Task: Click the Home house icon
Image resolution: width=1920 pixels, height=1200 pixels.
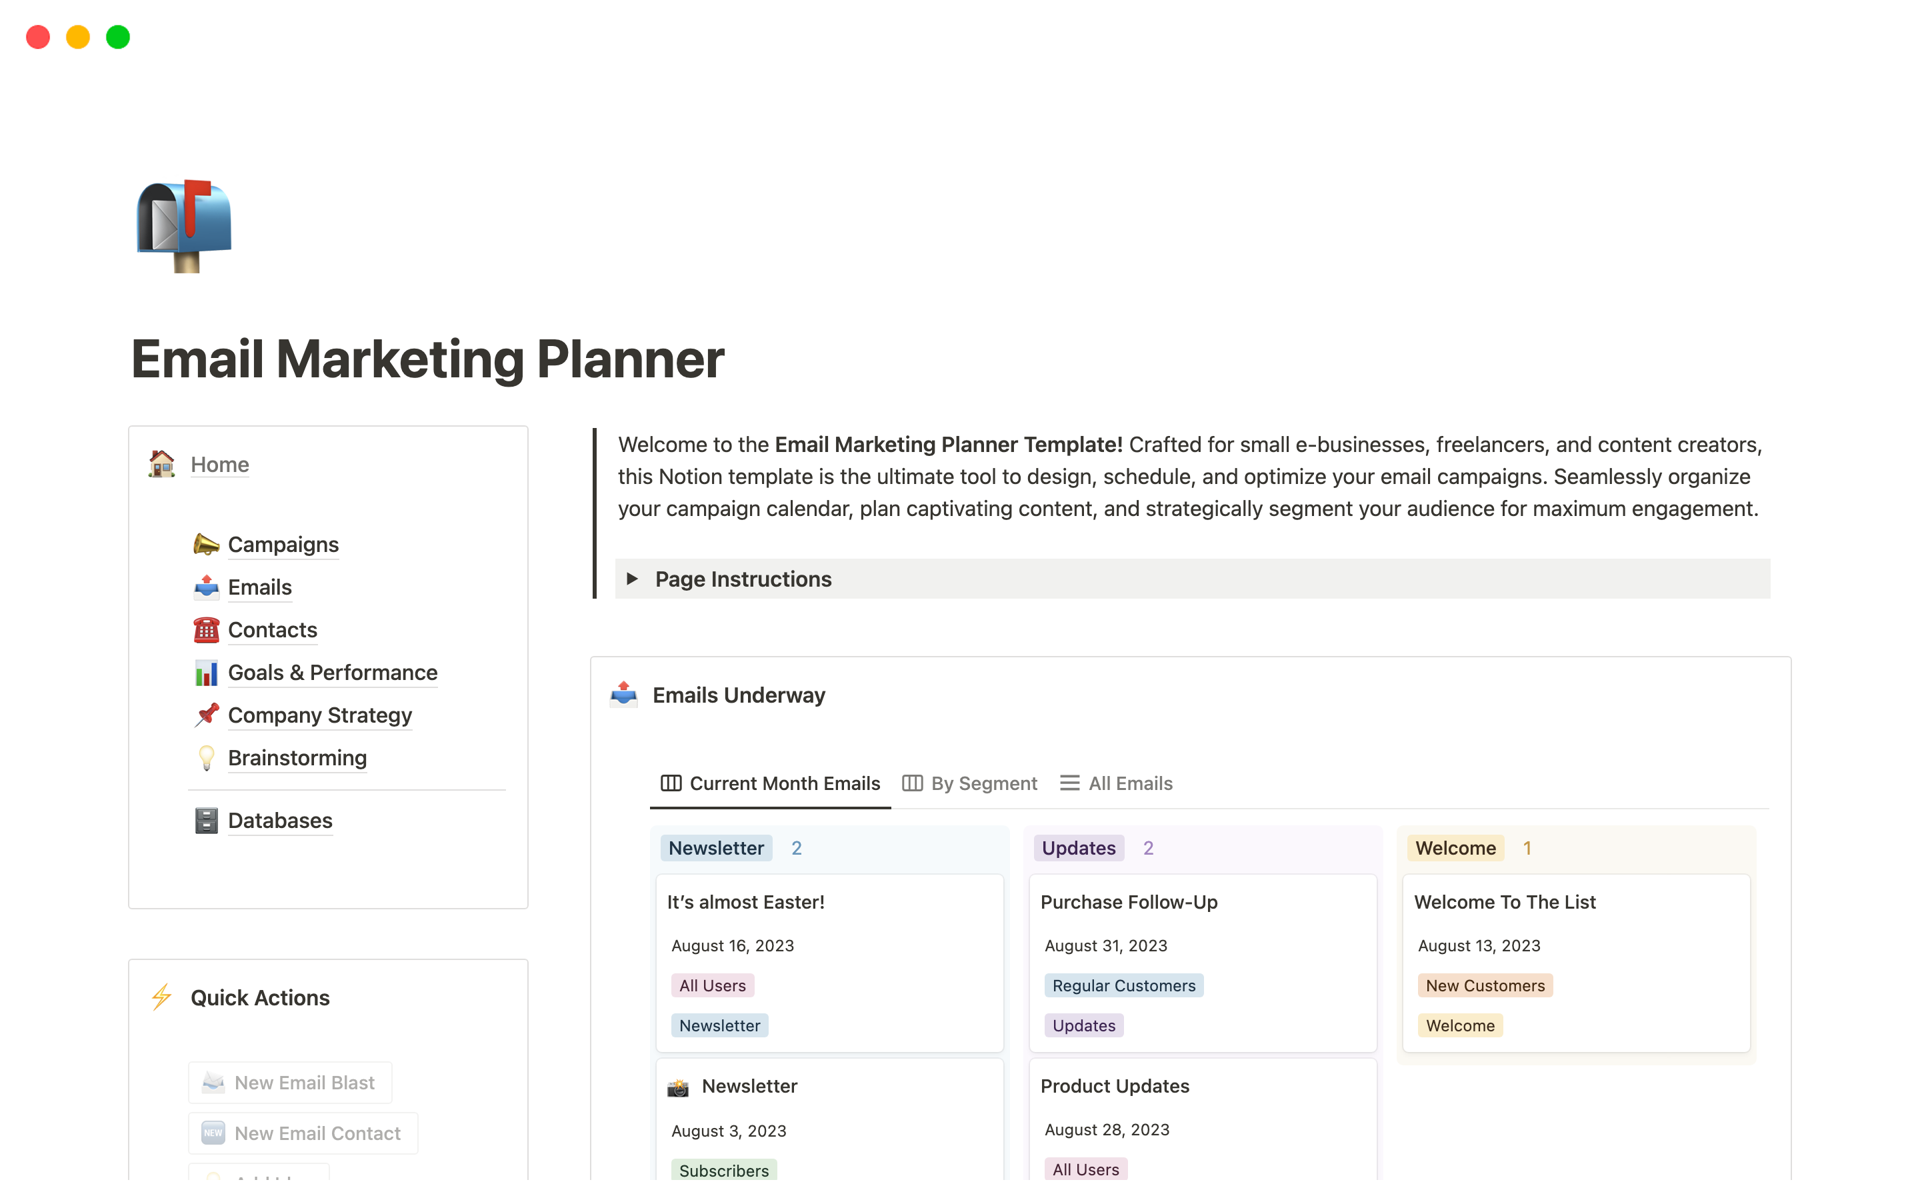Action: pos(161,464)
